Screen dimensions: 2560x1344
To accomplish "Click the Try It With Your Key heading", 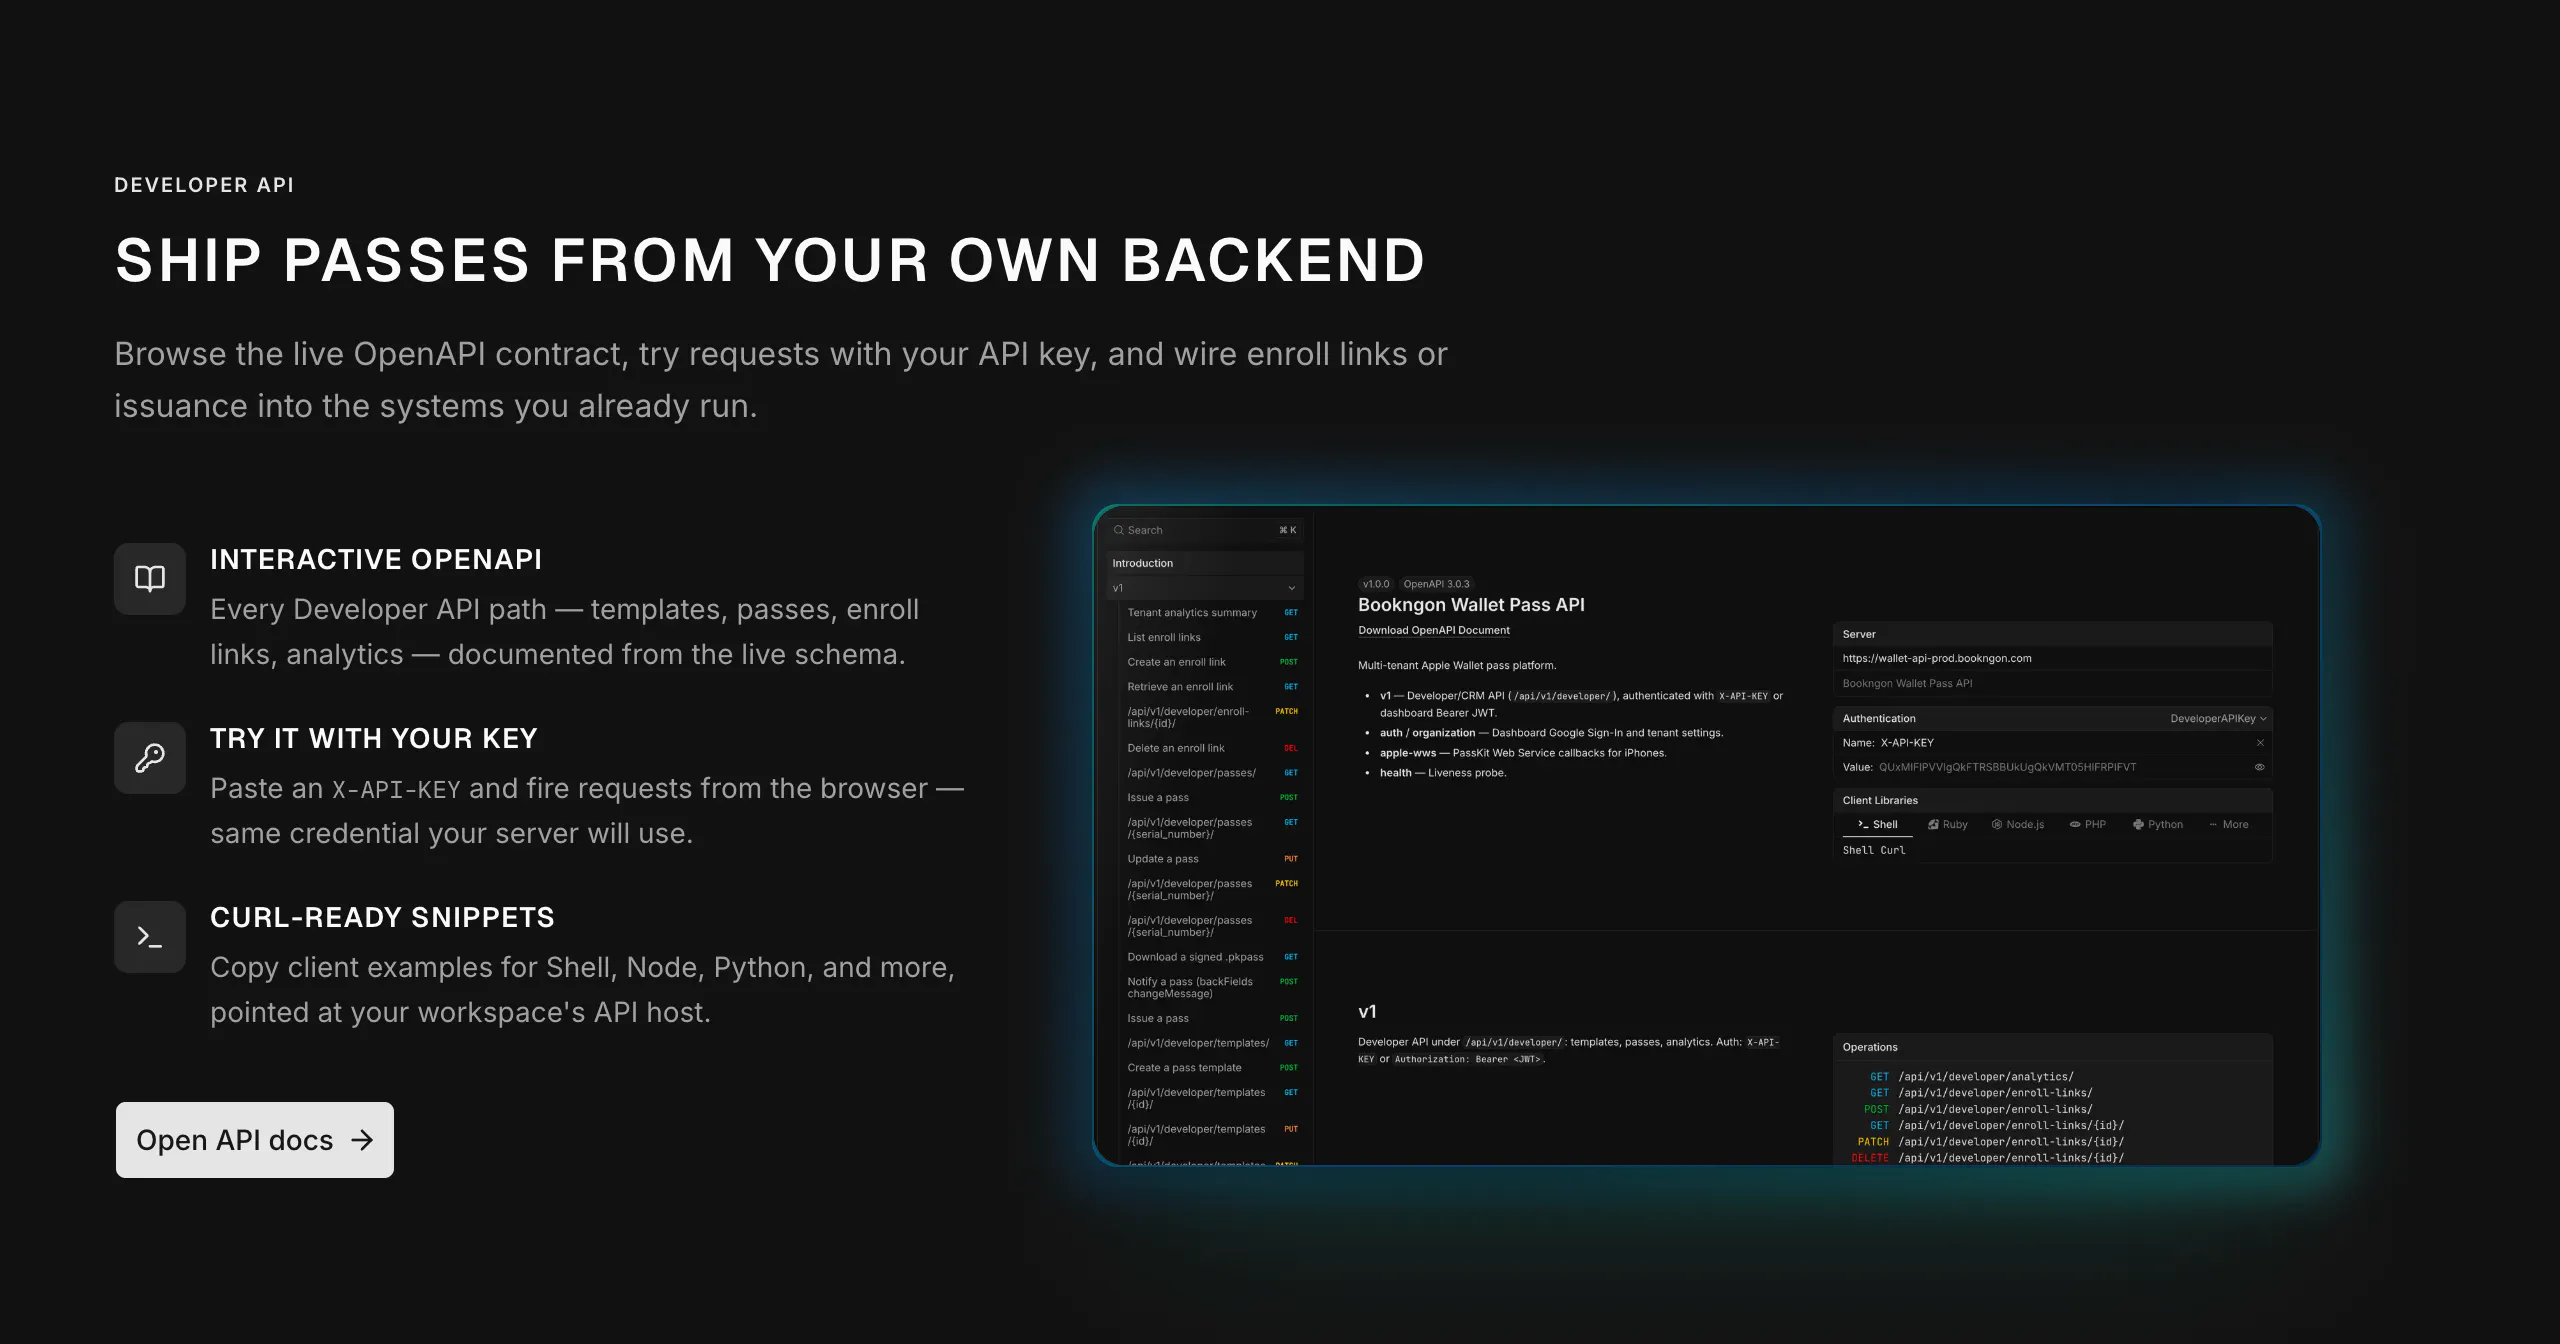I will (374, 738).
